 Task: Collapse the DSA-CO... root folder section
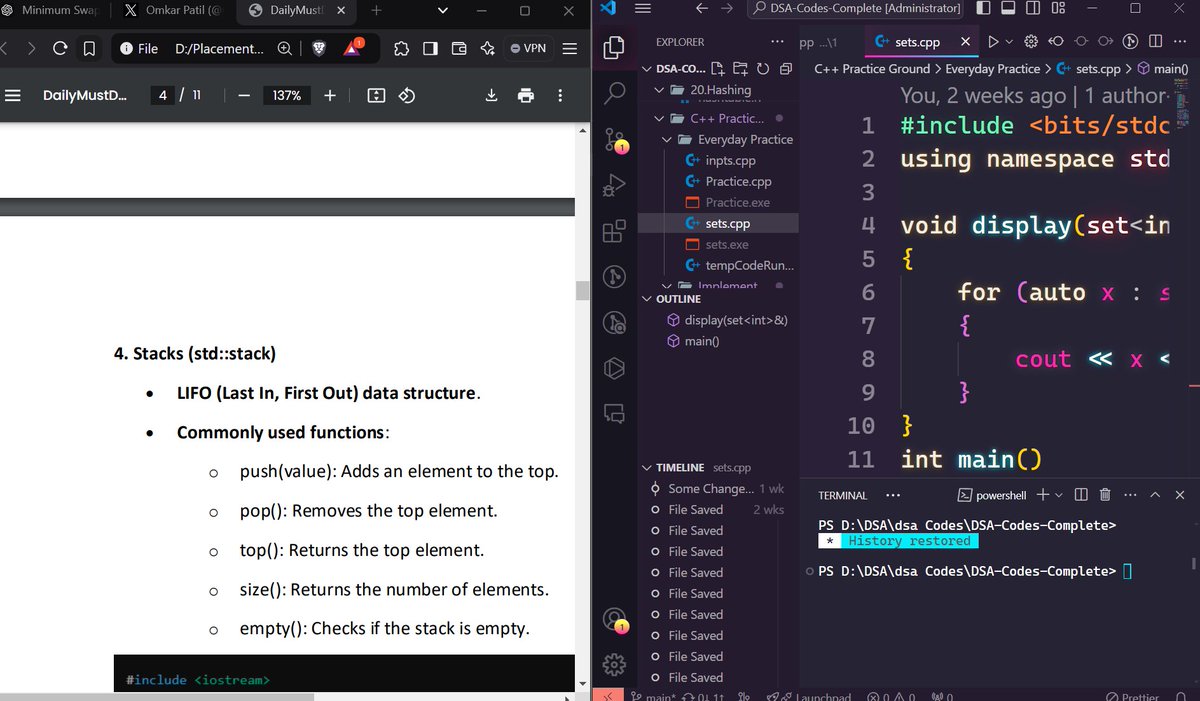pos(647,69)
